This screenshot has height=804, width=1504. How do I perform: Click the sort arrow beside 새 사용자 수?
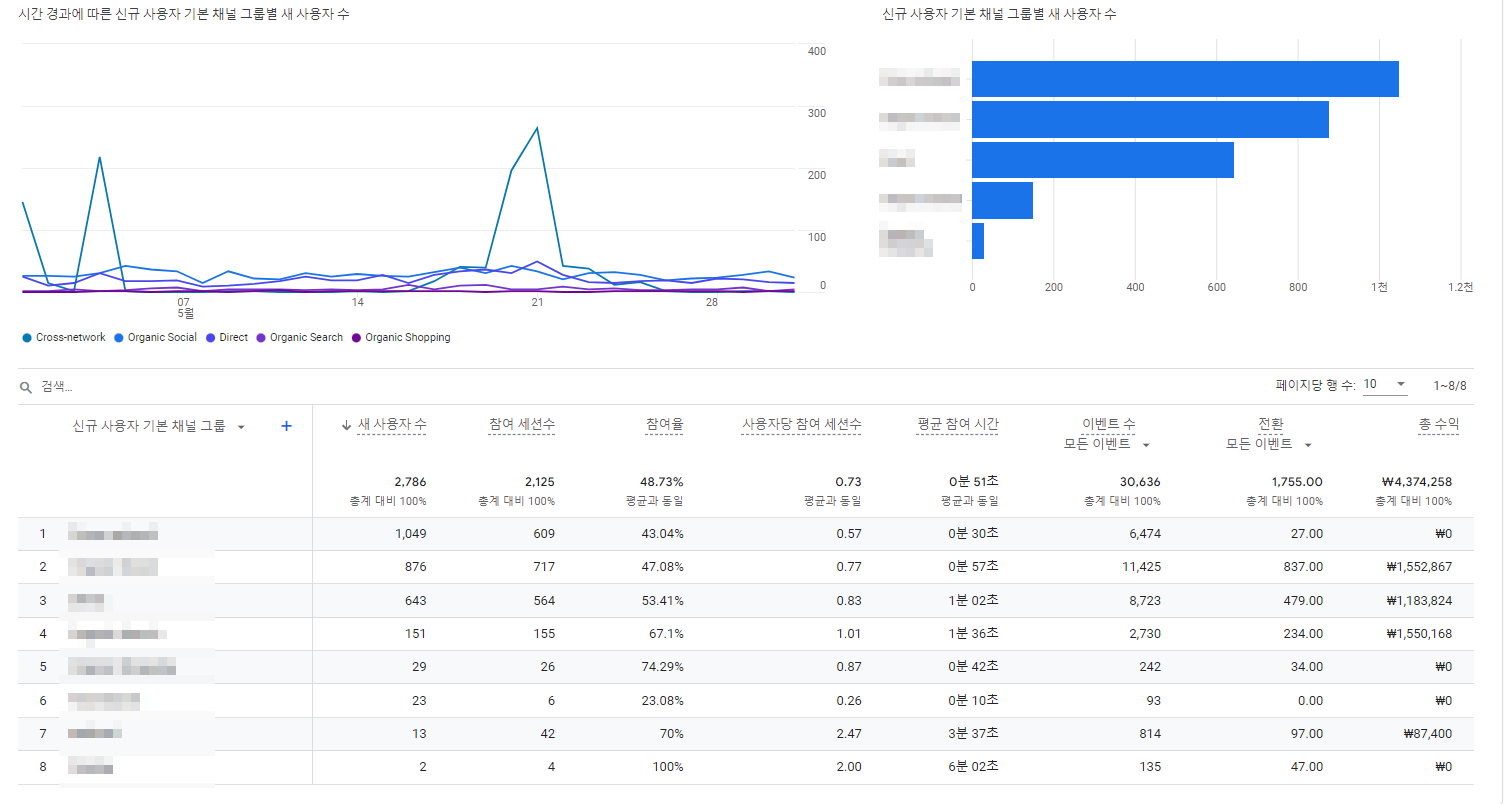(347, 425)
